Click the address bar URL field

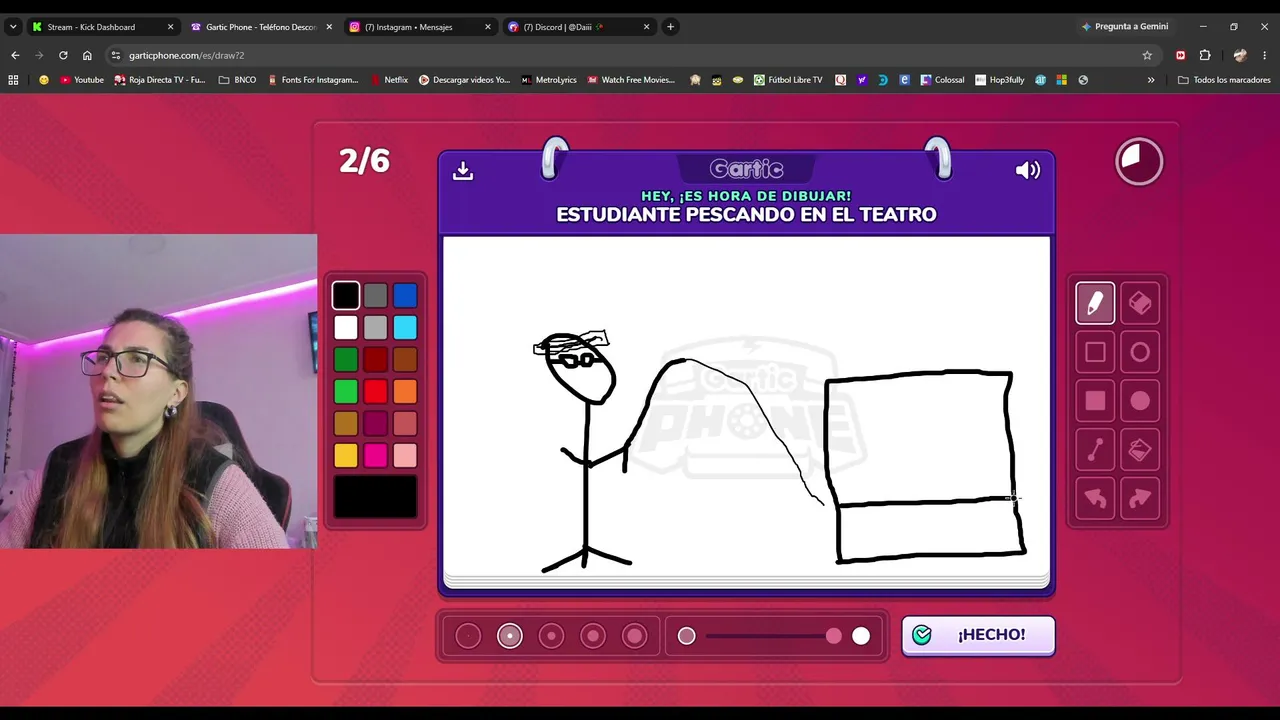point(630,55)
